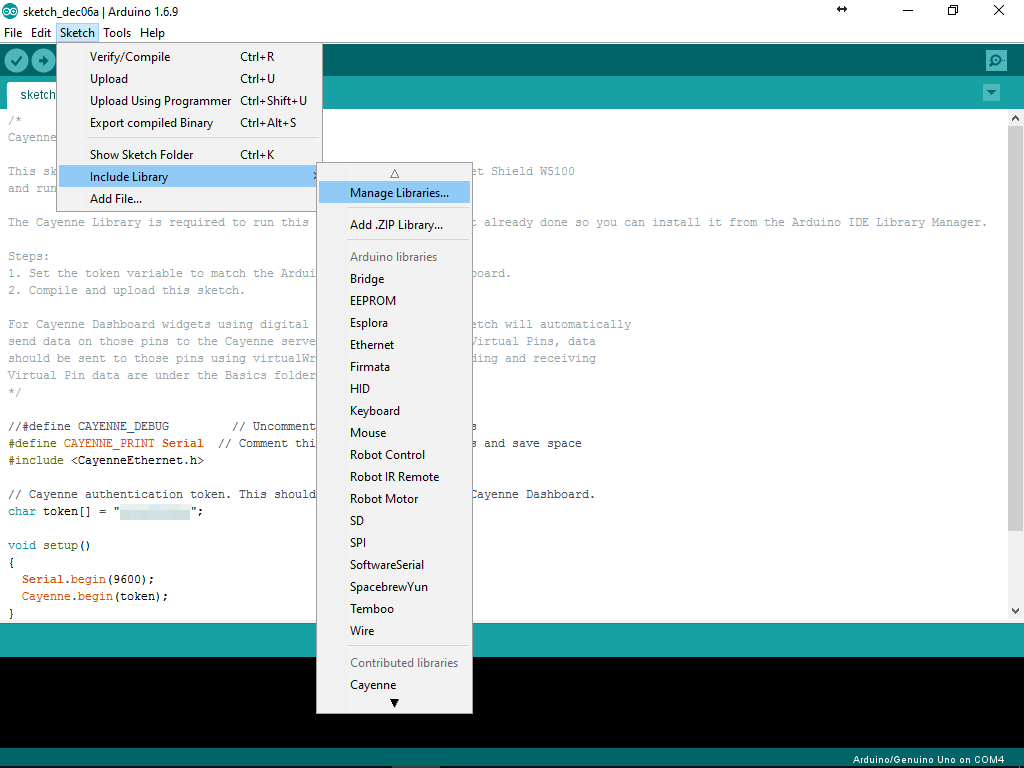Image resolution: width=1024 pixels, height=768 pixels.
Task: Click the Verify checkmark icon
Action: coord(16,60)
